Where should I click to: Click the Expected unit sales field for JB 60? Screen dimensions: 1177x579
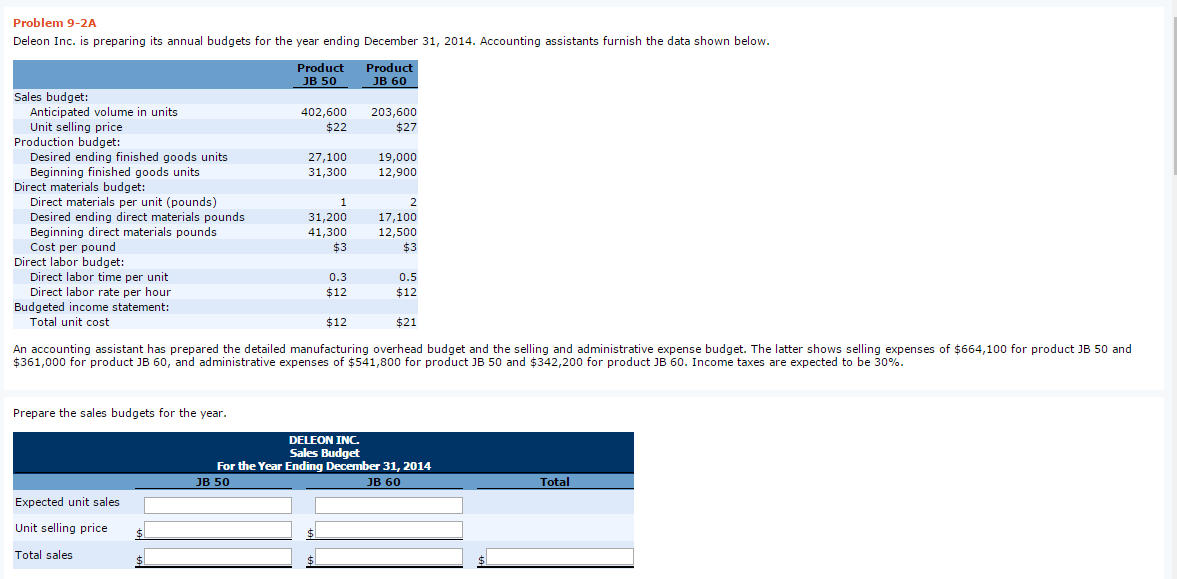(x=387, y=504)
